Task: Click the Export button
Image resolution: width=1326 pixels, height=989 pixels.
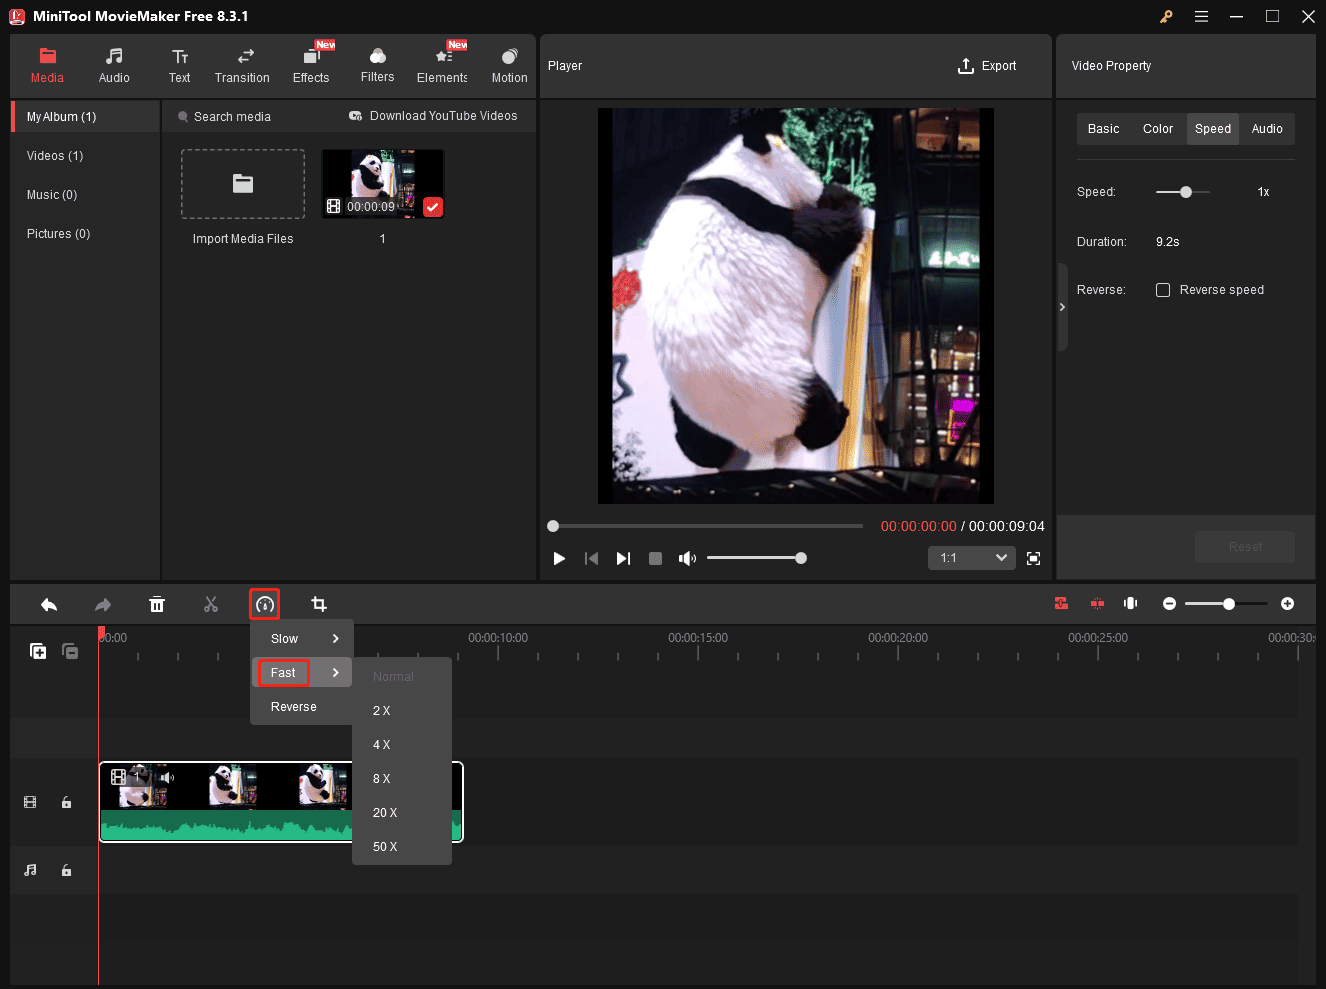Action: pos(987,66)
